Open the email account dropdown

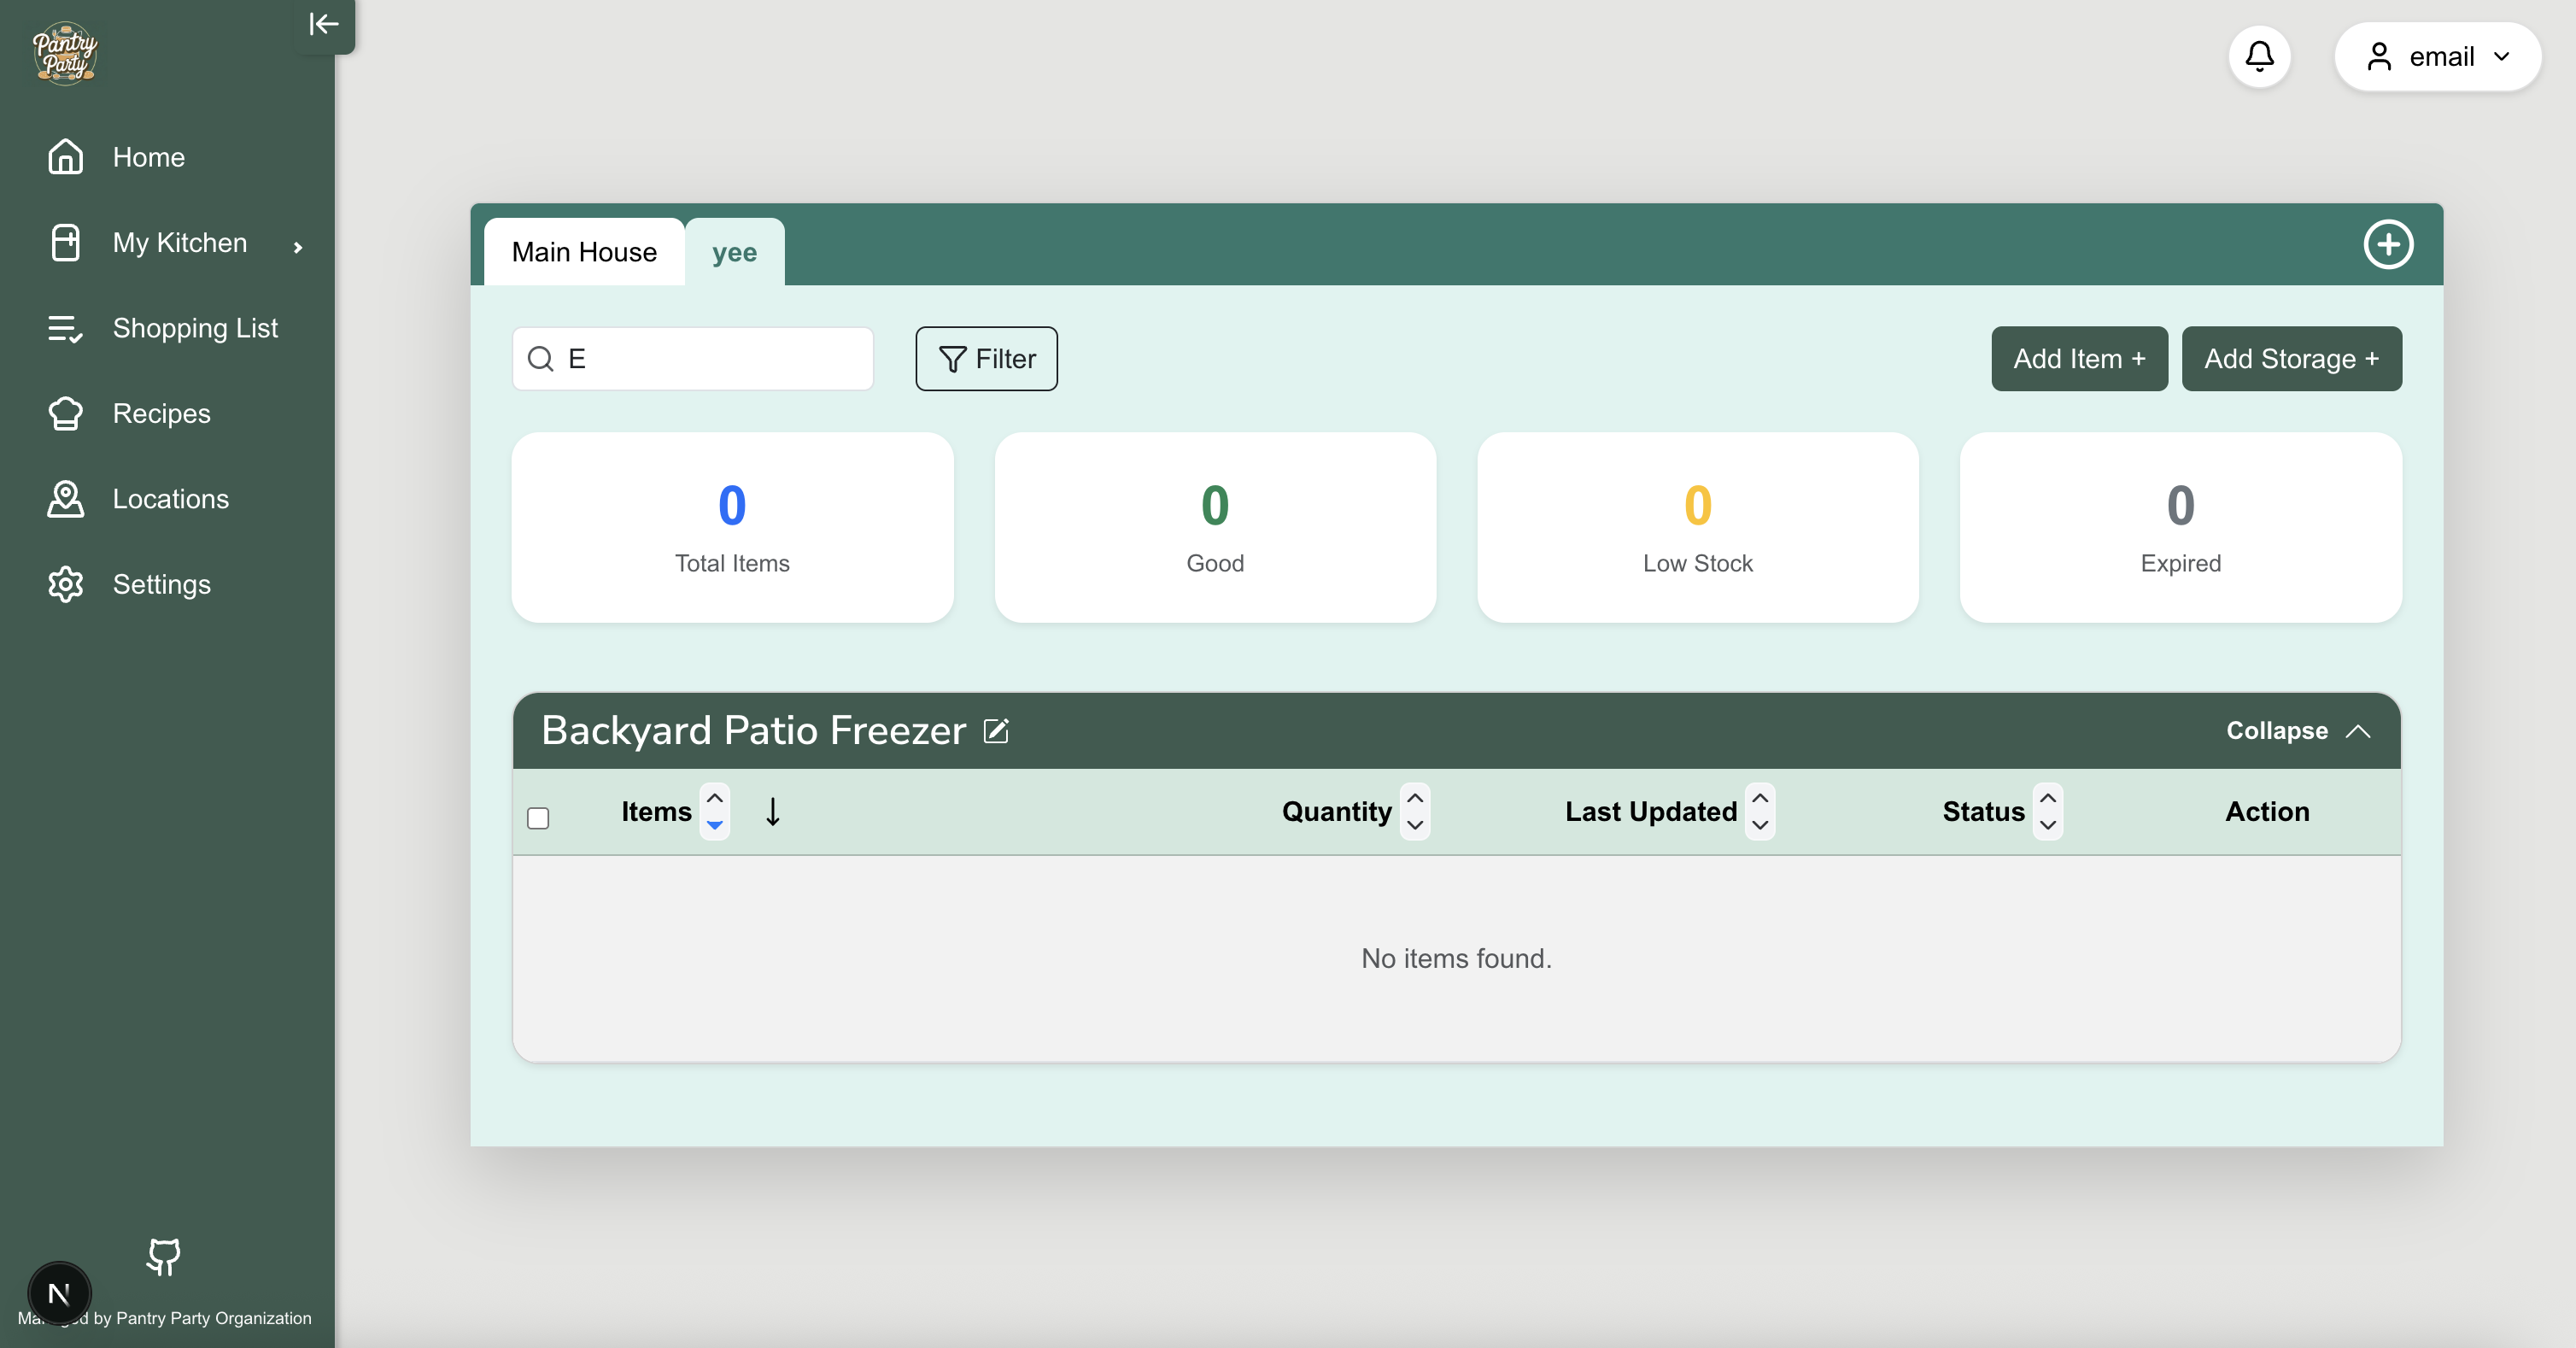point(2437,56)
